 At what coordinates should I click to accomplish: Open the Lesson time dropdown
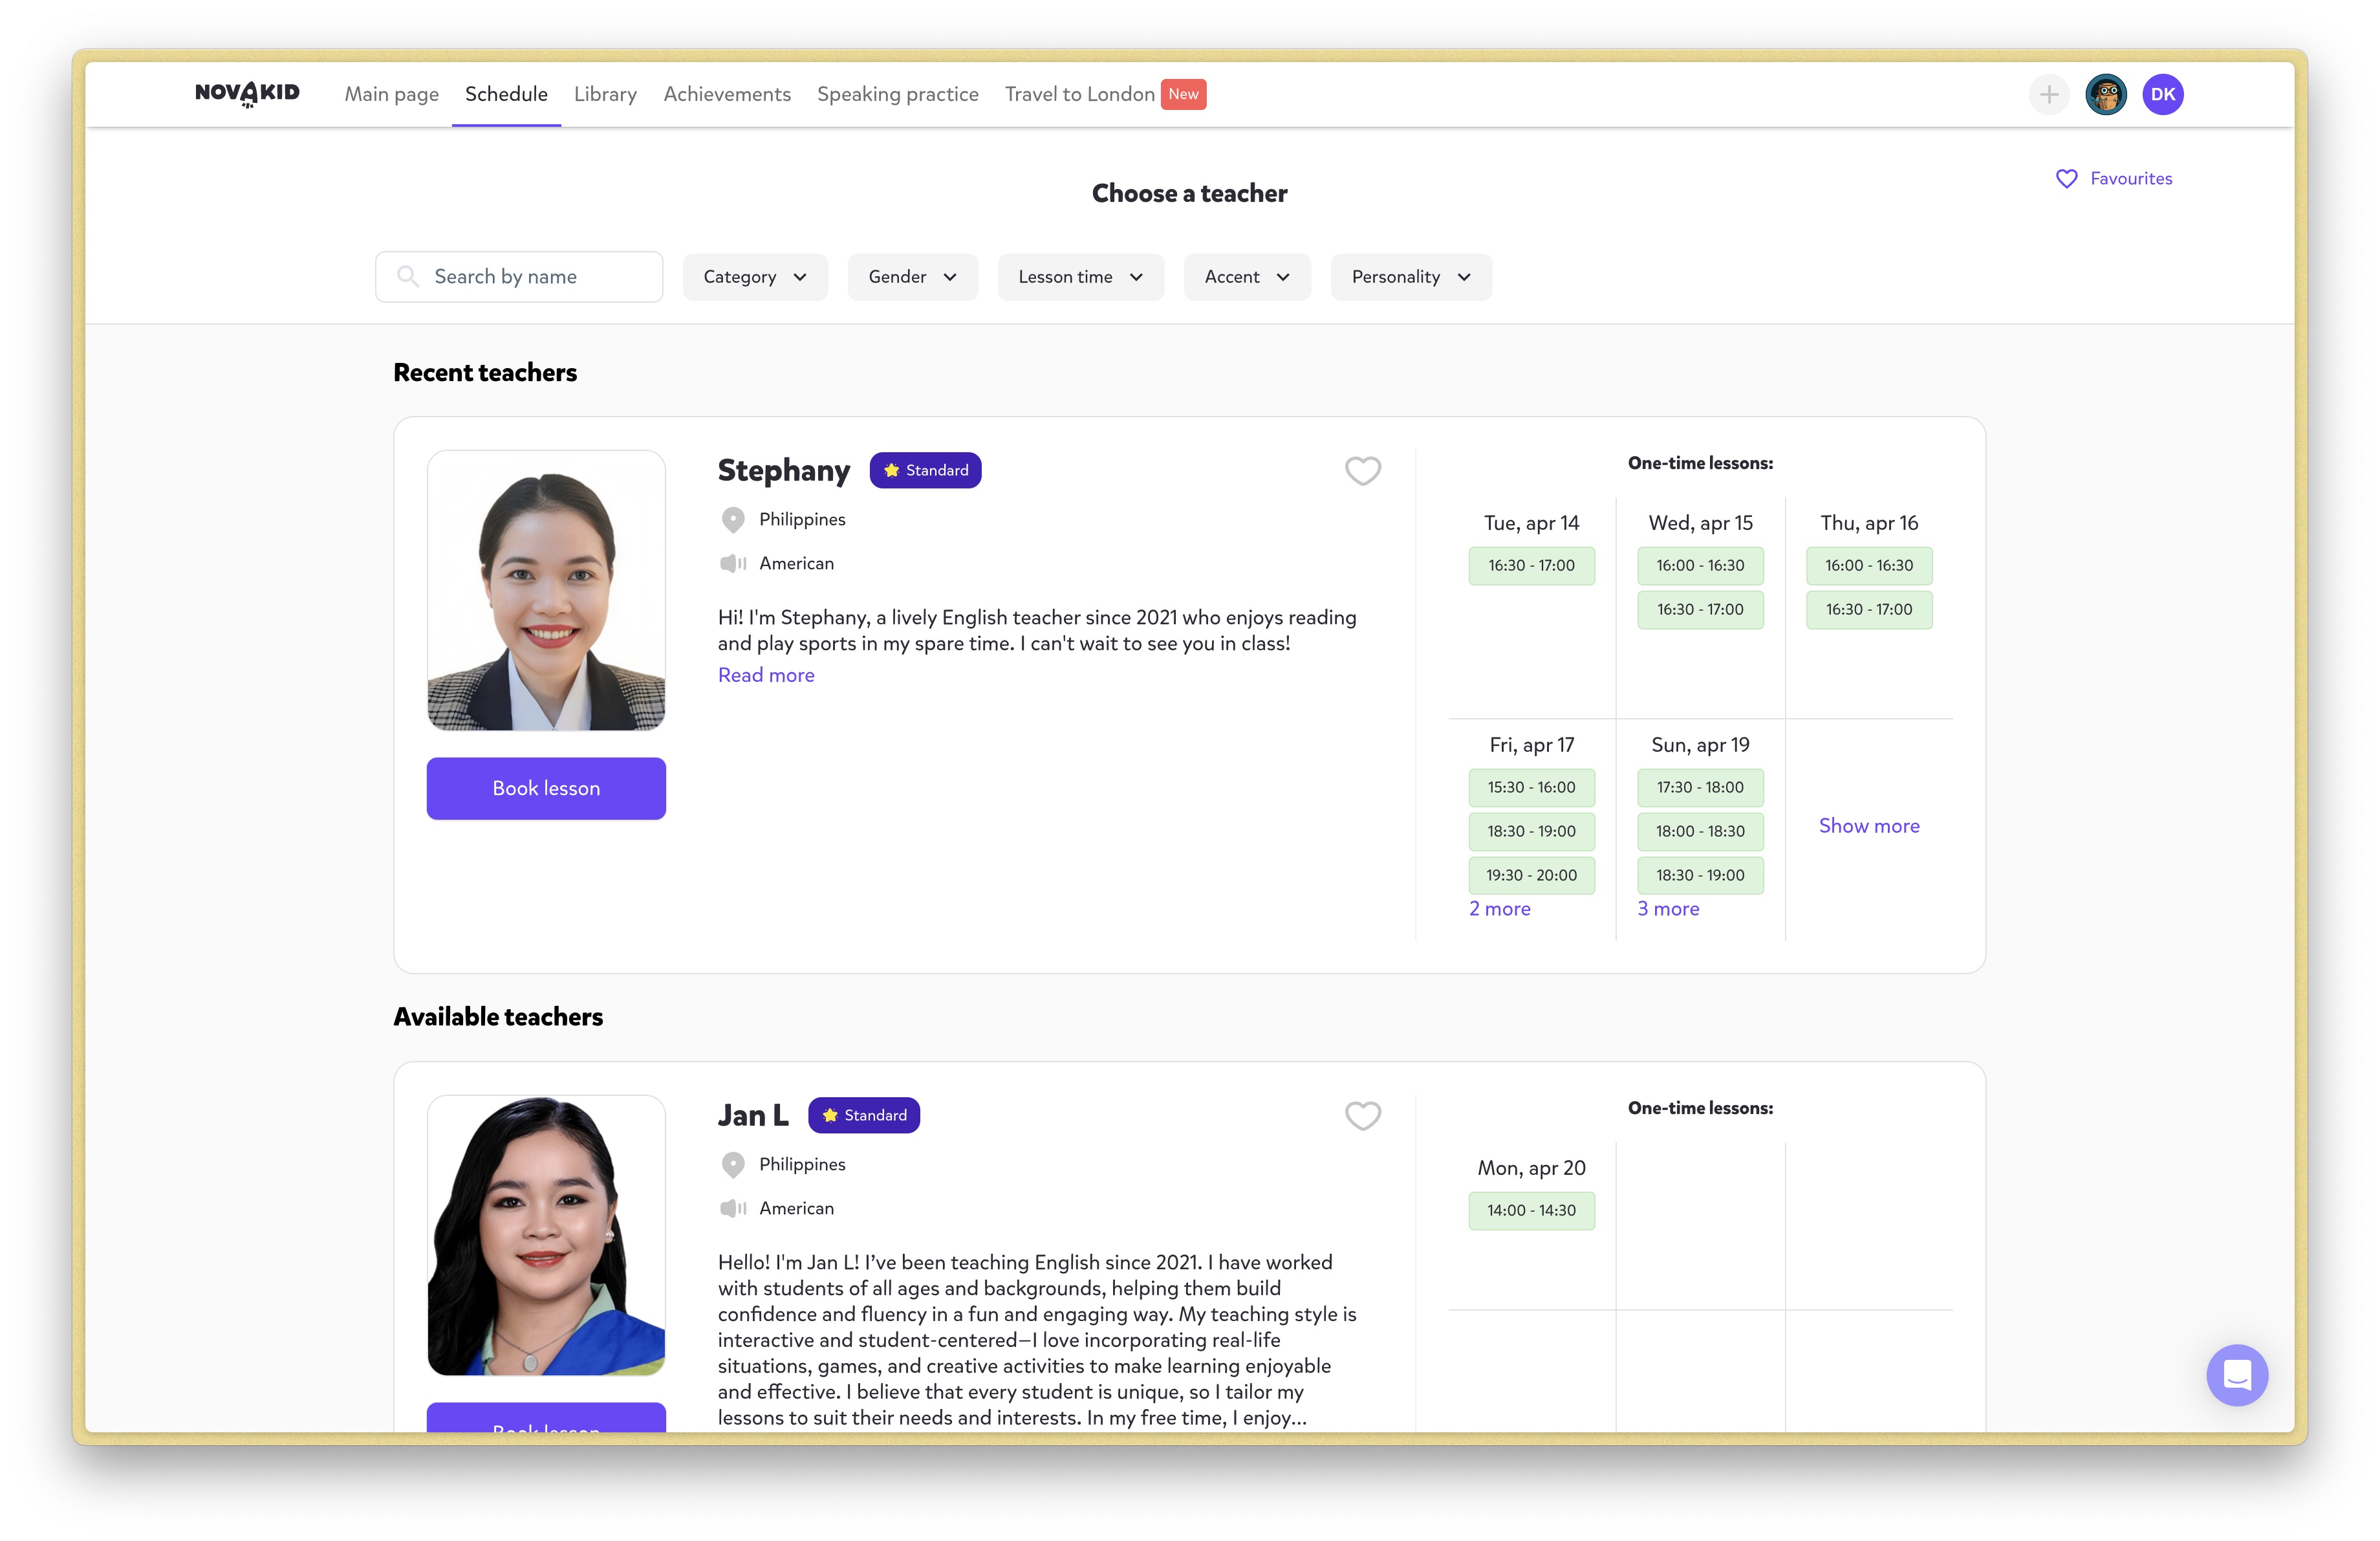click(x=1080, y=277)
